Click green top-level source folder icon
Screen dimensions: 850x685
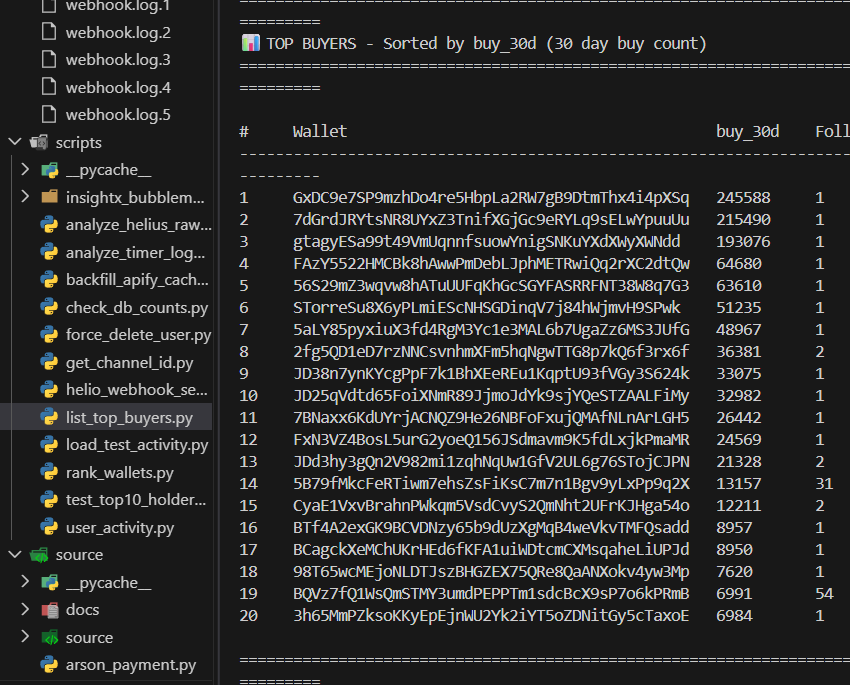(x=39, y=555)
